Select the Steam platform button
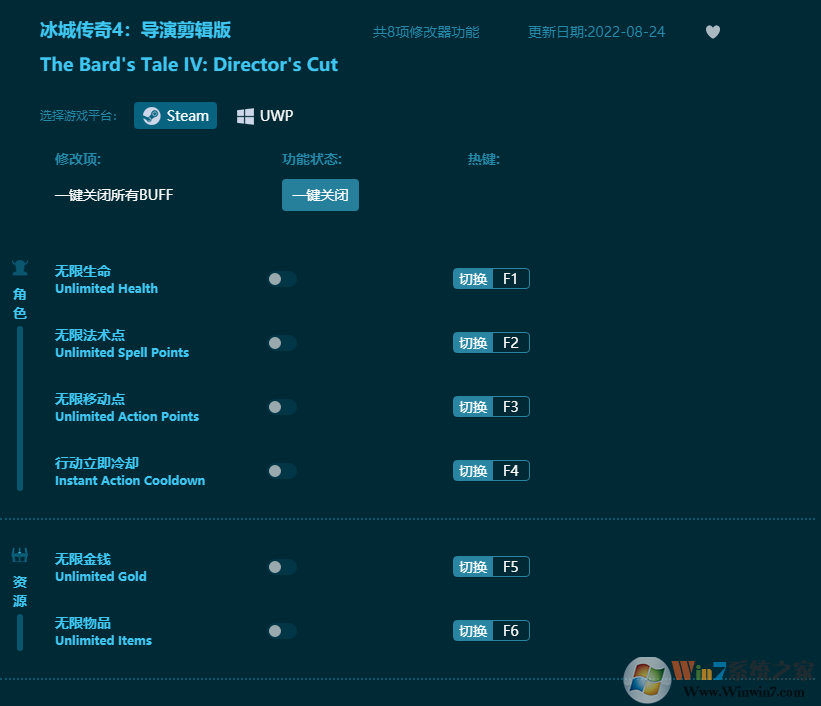The image size is (821, 706). click(x=175, y=116)
